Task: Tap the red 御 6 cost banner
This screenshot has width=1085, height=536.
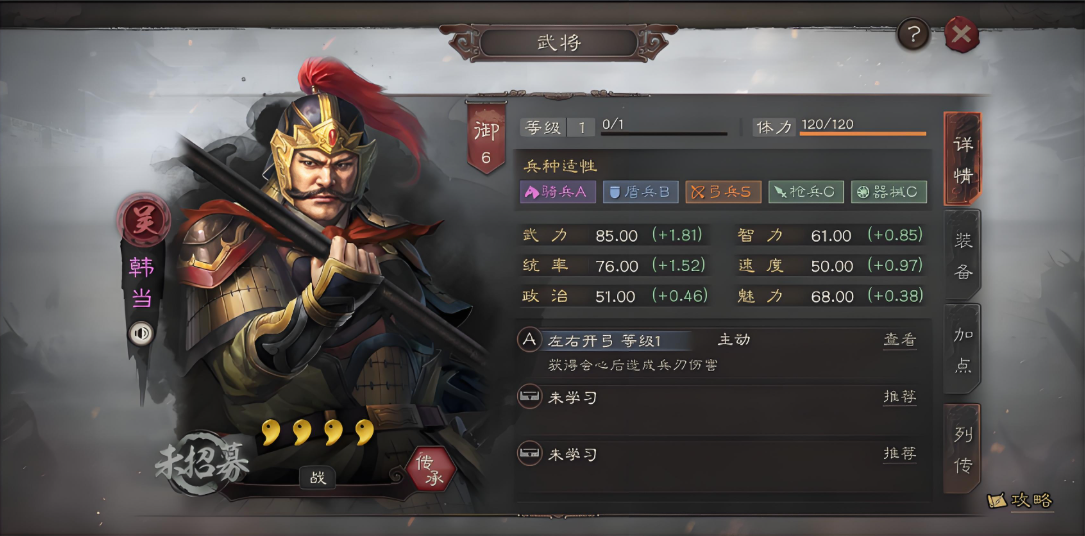Action: (486, 139)
